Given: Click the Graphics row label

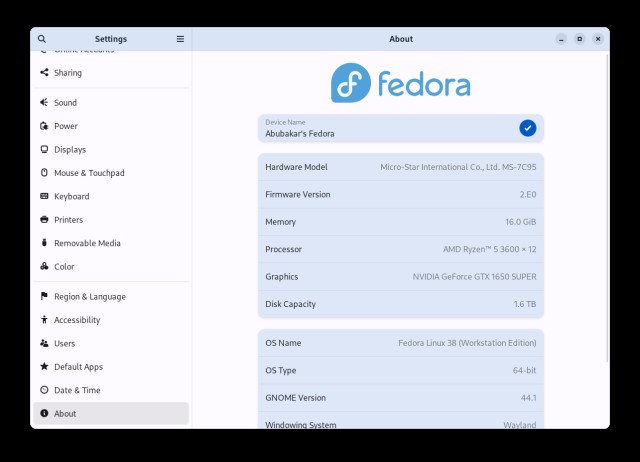Looking at the screenshot, I should click(x=282, y=276).
